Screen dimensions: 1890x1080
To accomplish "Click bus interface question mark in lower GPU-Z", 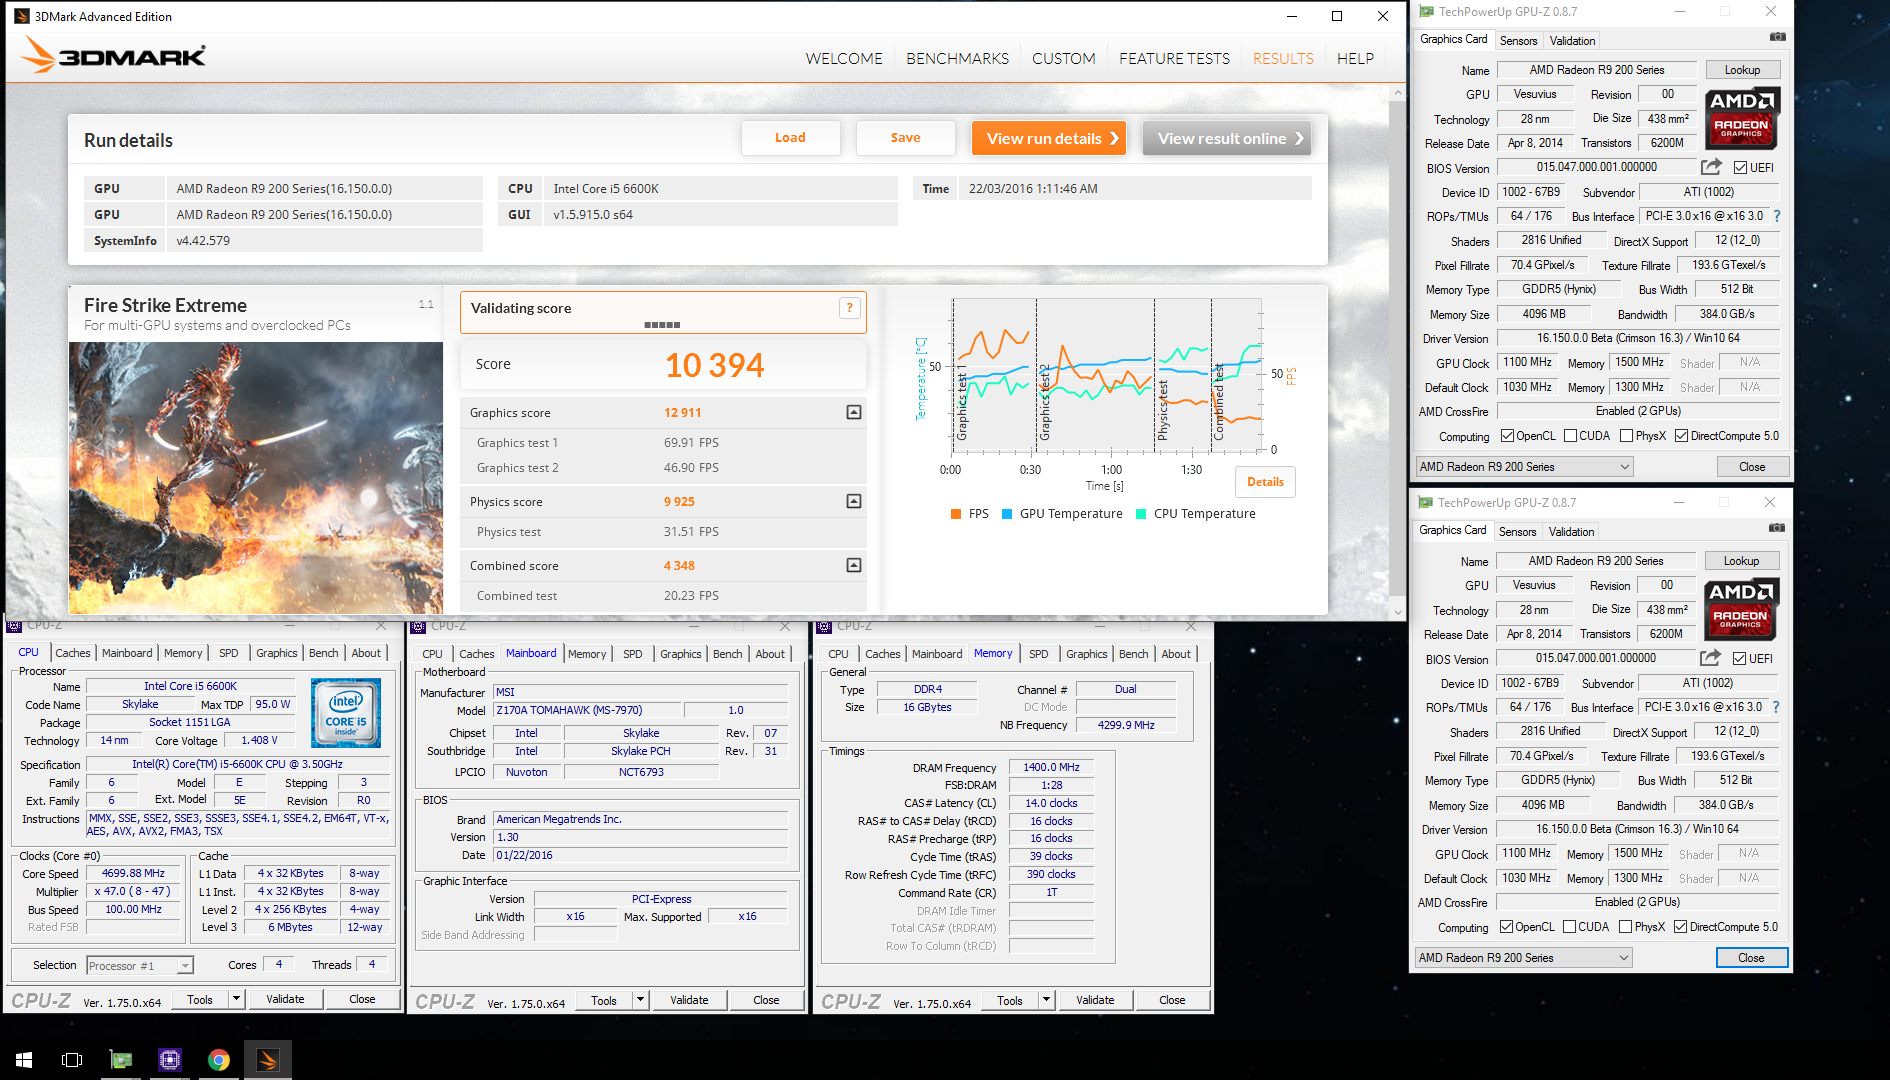I will click(1776, 707).
